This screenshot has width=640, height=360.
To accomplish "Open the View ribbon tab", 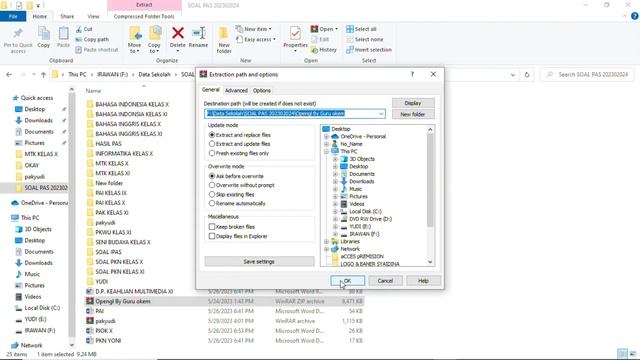I will 93,16.
